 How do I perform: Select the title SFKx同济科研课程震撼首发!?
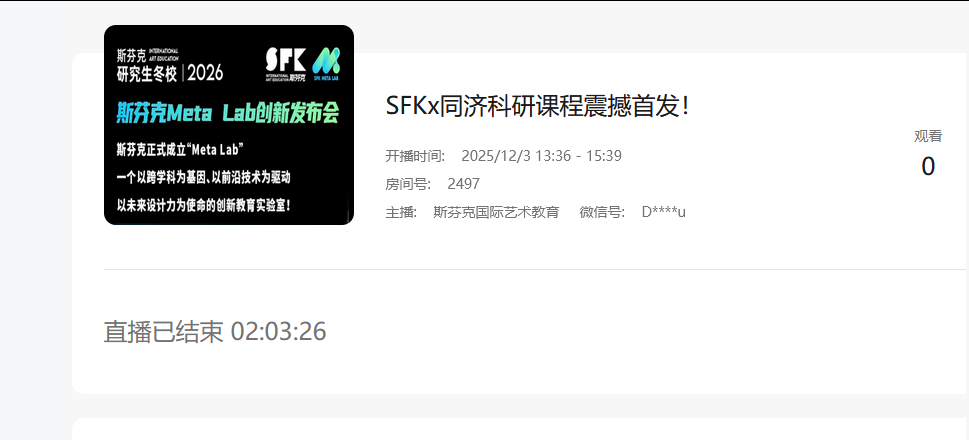[537, 106]
